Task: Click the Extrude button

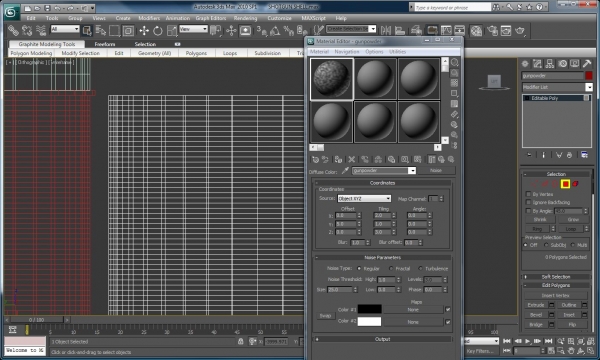Action: (536, 305)
